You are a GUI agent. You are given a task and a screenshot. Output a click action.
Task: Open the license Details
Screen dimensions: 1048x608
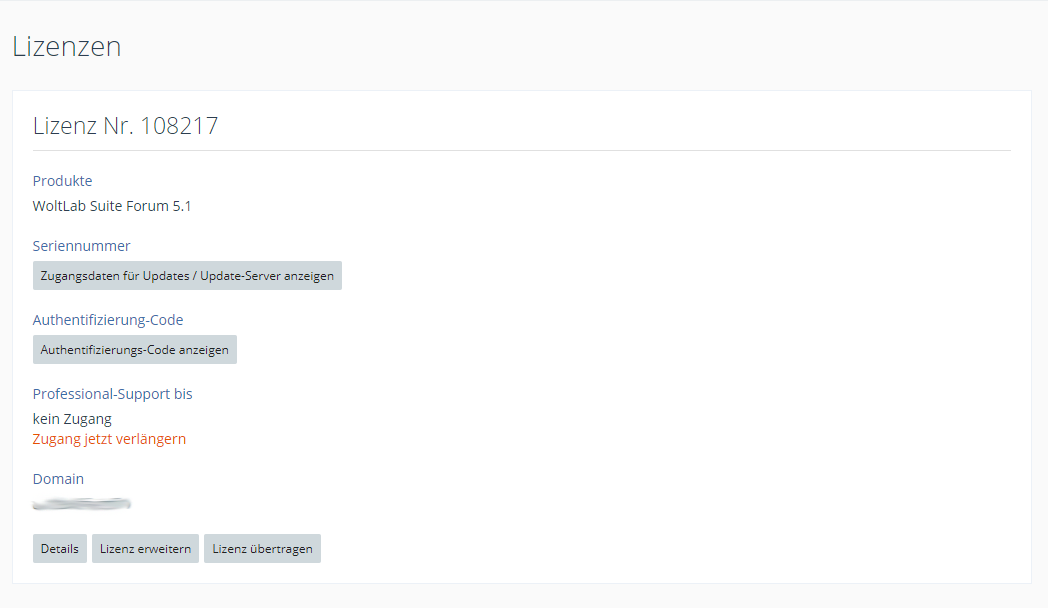60,549
